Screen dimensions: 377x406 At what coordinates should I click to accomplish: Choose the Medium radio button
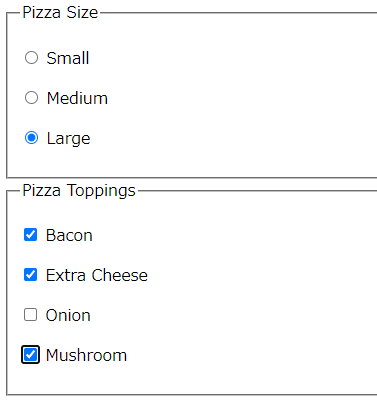pyautogui.click(x=31, y=98)
